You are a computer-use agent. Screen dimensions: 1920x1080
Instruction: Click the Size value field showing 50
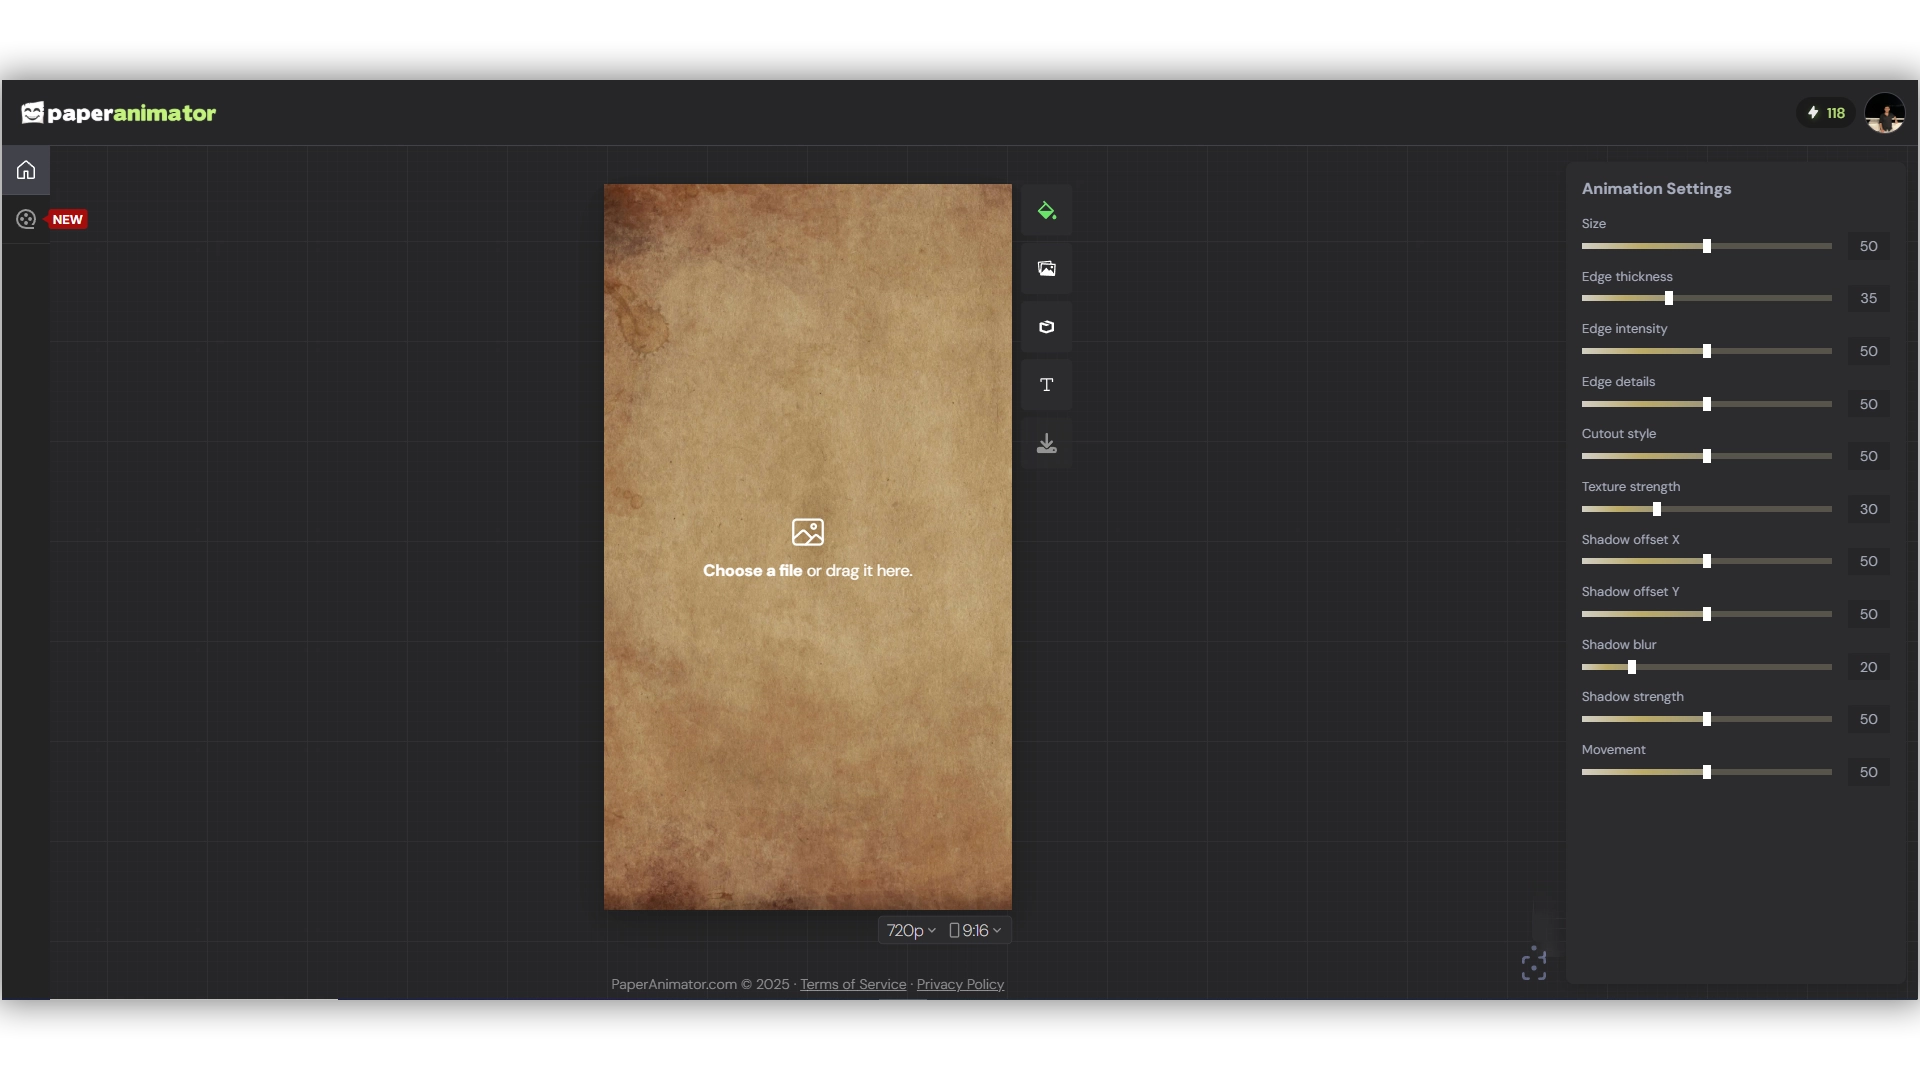point(1868,246)
